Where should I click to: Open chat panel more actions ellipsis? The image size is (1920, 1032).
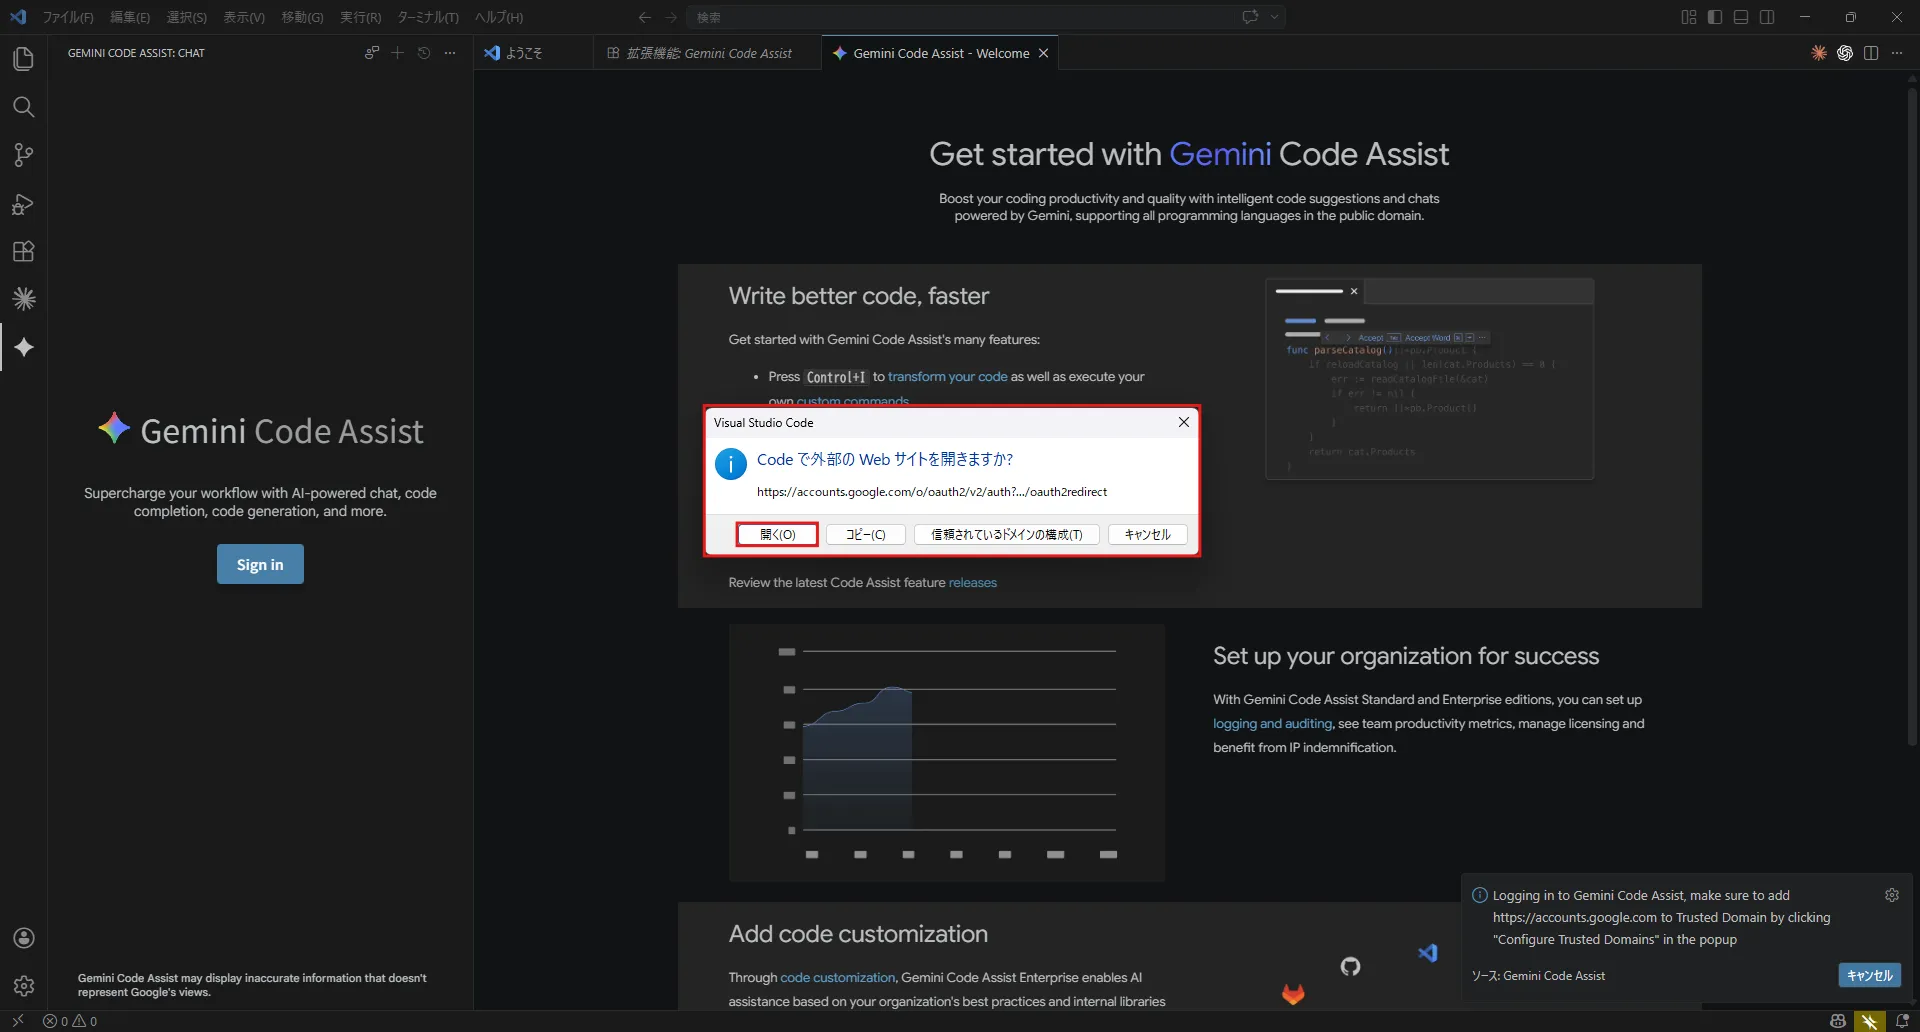point(450,53)
